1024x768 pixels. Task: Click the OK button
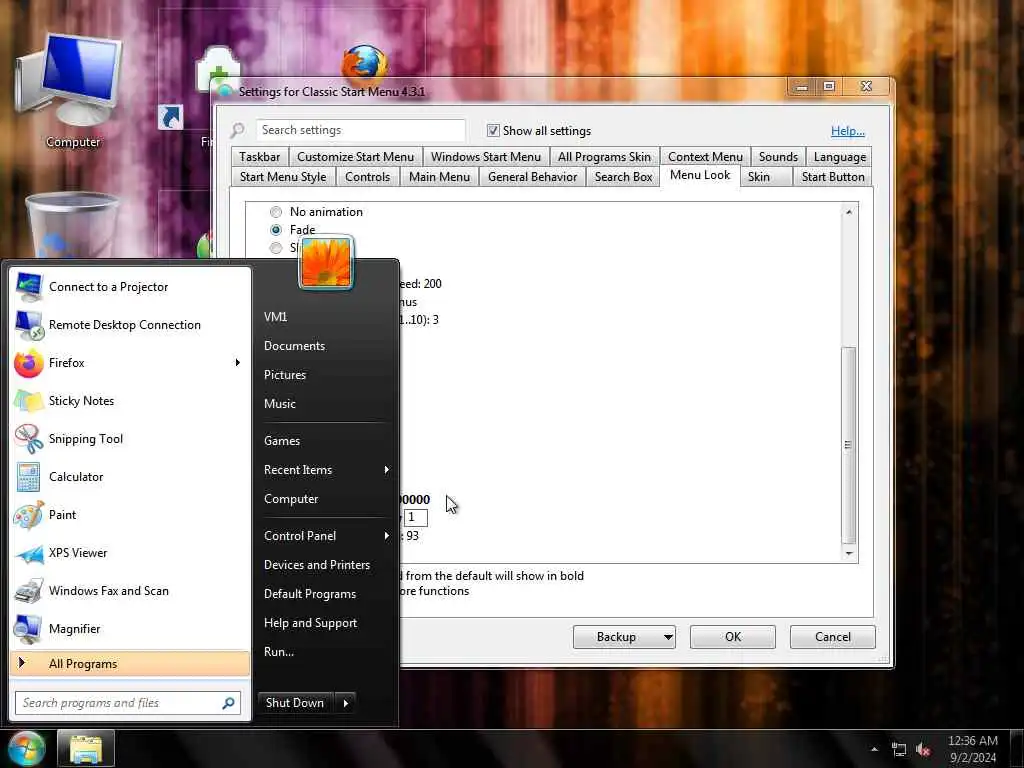point(733,637)
